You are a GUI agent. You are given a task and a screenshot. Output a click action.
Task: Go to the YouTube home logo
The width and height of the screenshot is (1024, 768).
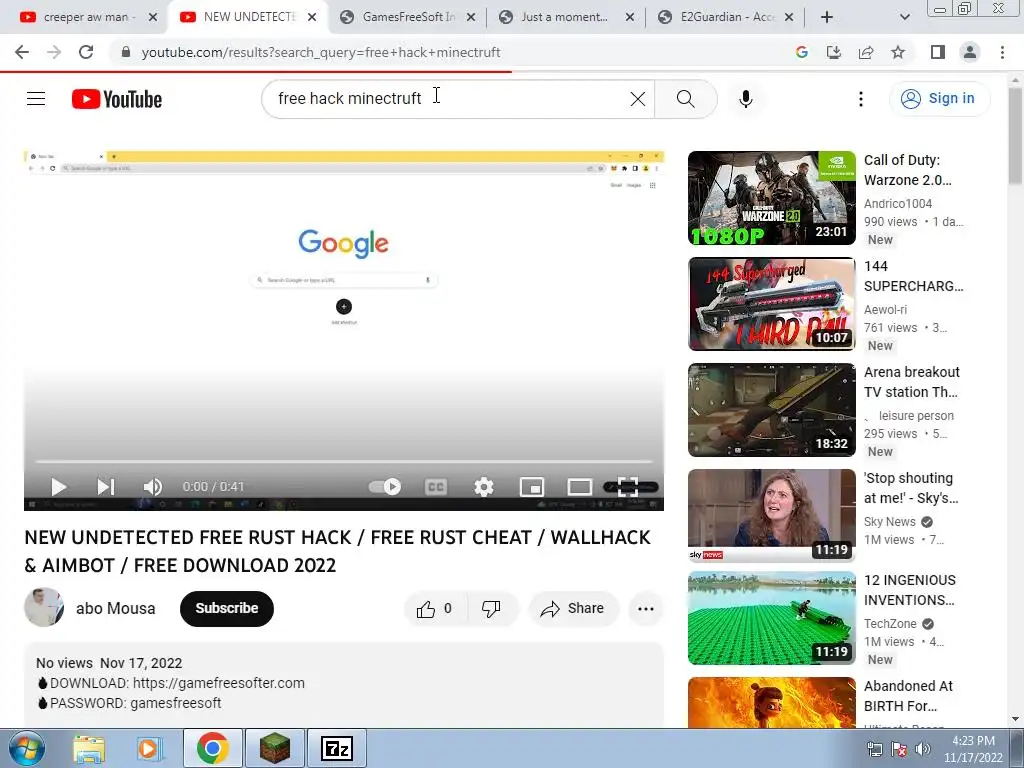tap(117, 99)
